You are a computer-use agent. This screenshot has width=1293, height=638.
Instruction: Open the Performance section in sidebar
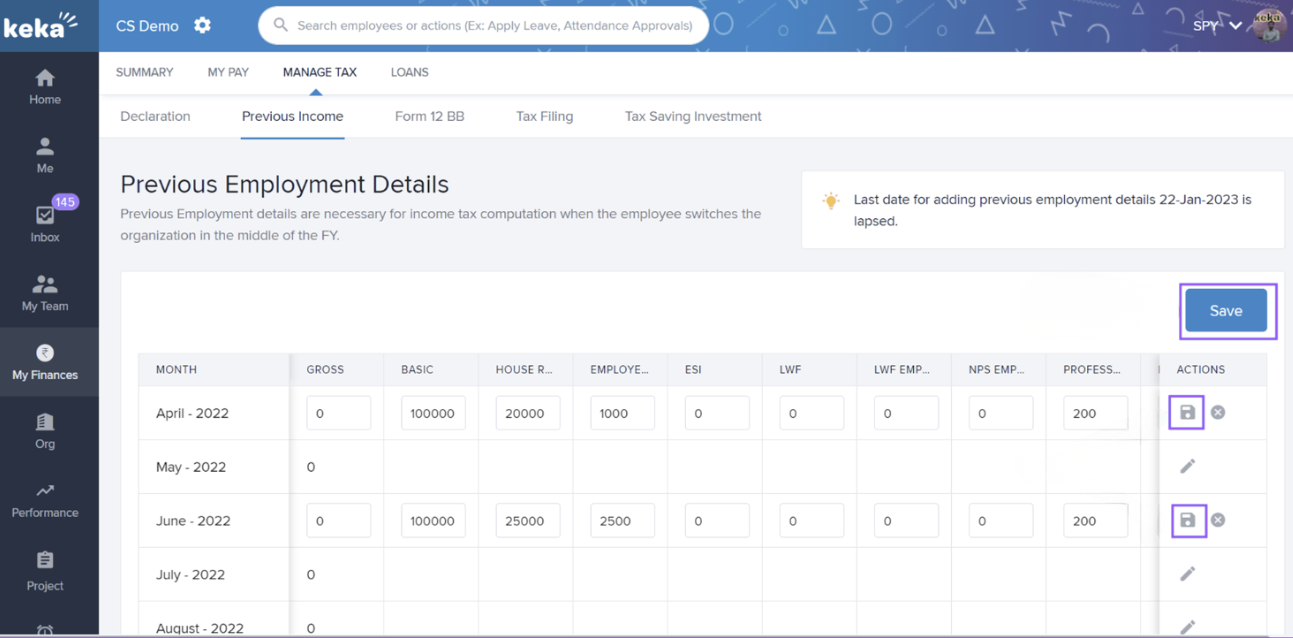pos(45,500)
